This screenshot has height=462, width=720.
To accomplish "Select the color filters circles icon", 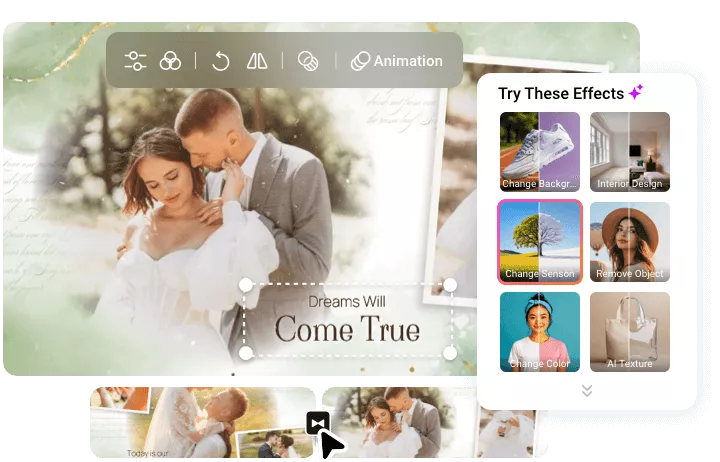I will (x=170, y=61).
